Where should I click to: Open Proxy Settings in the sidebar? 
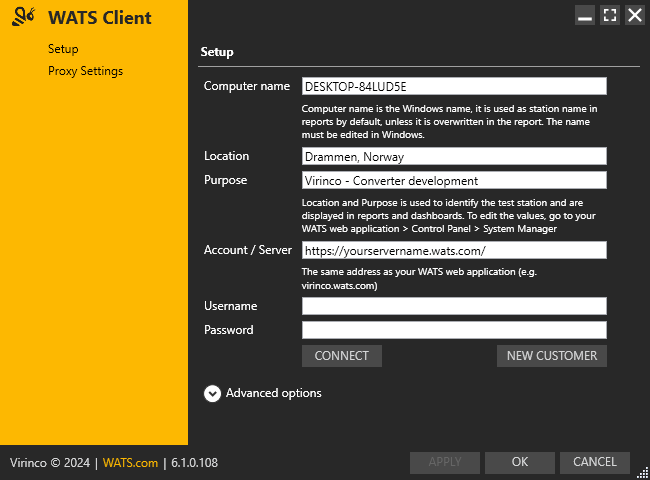tap(85, 71)
